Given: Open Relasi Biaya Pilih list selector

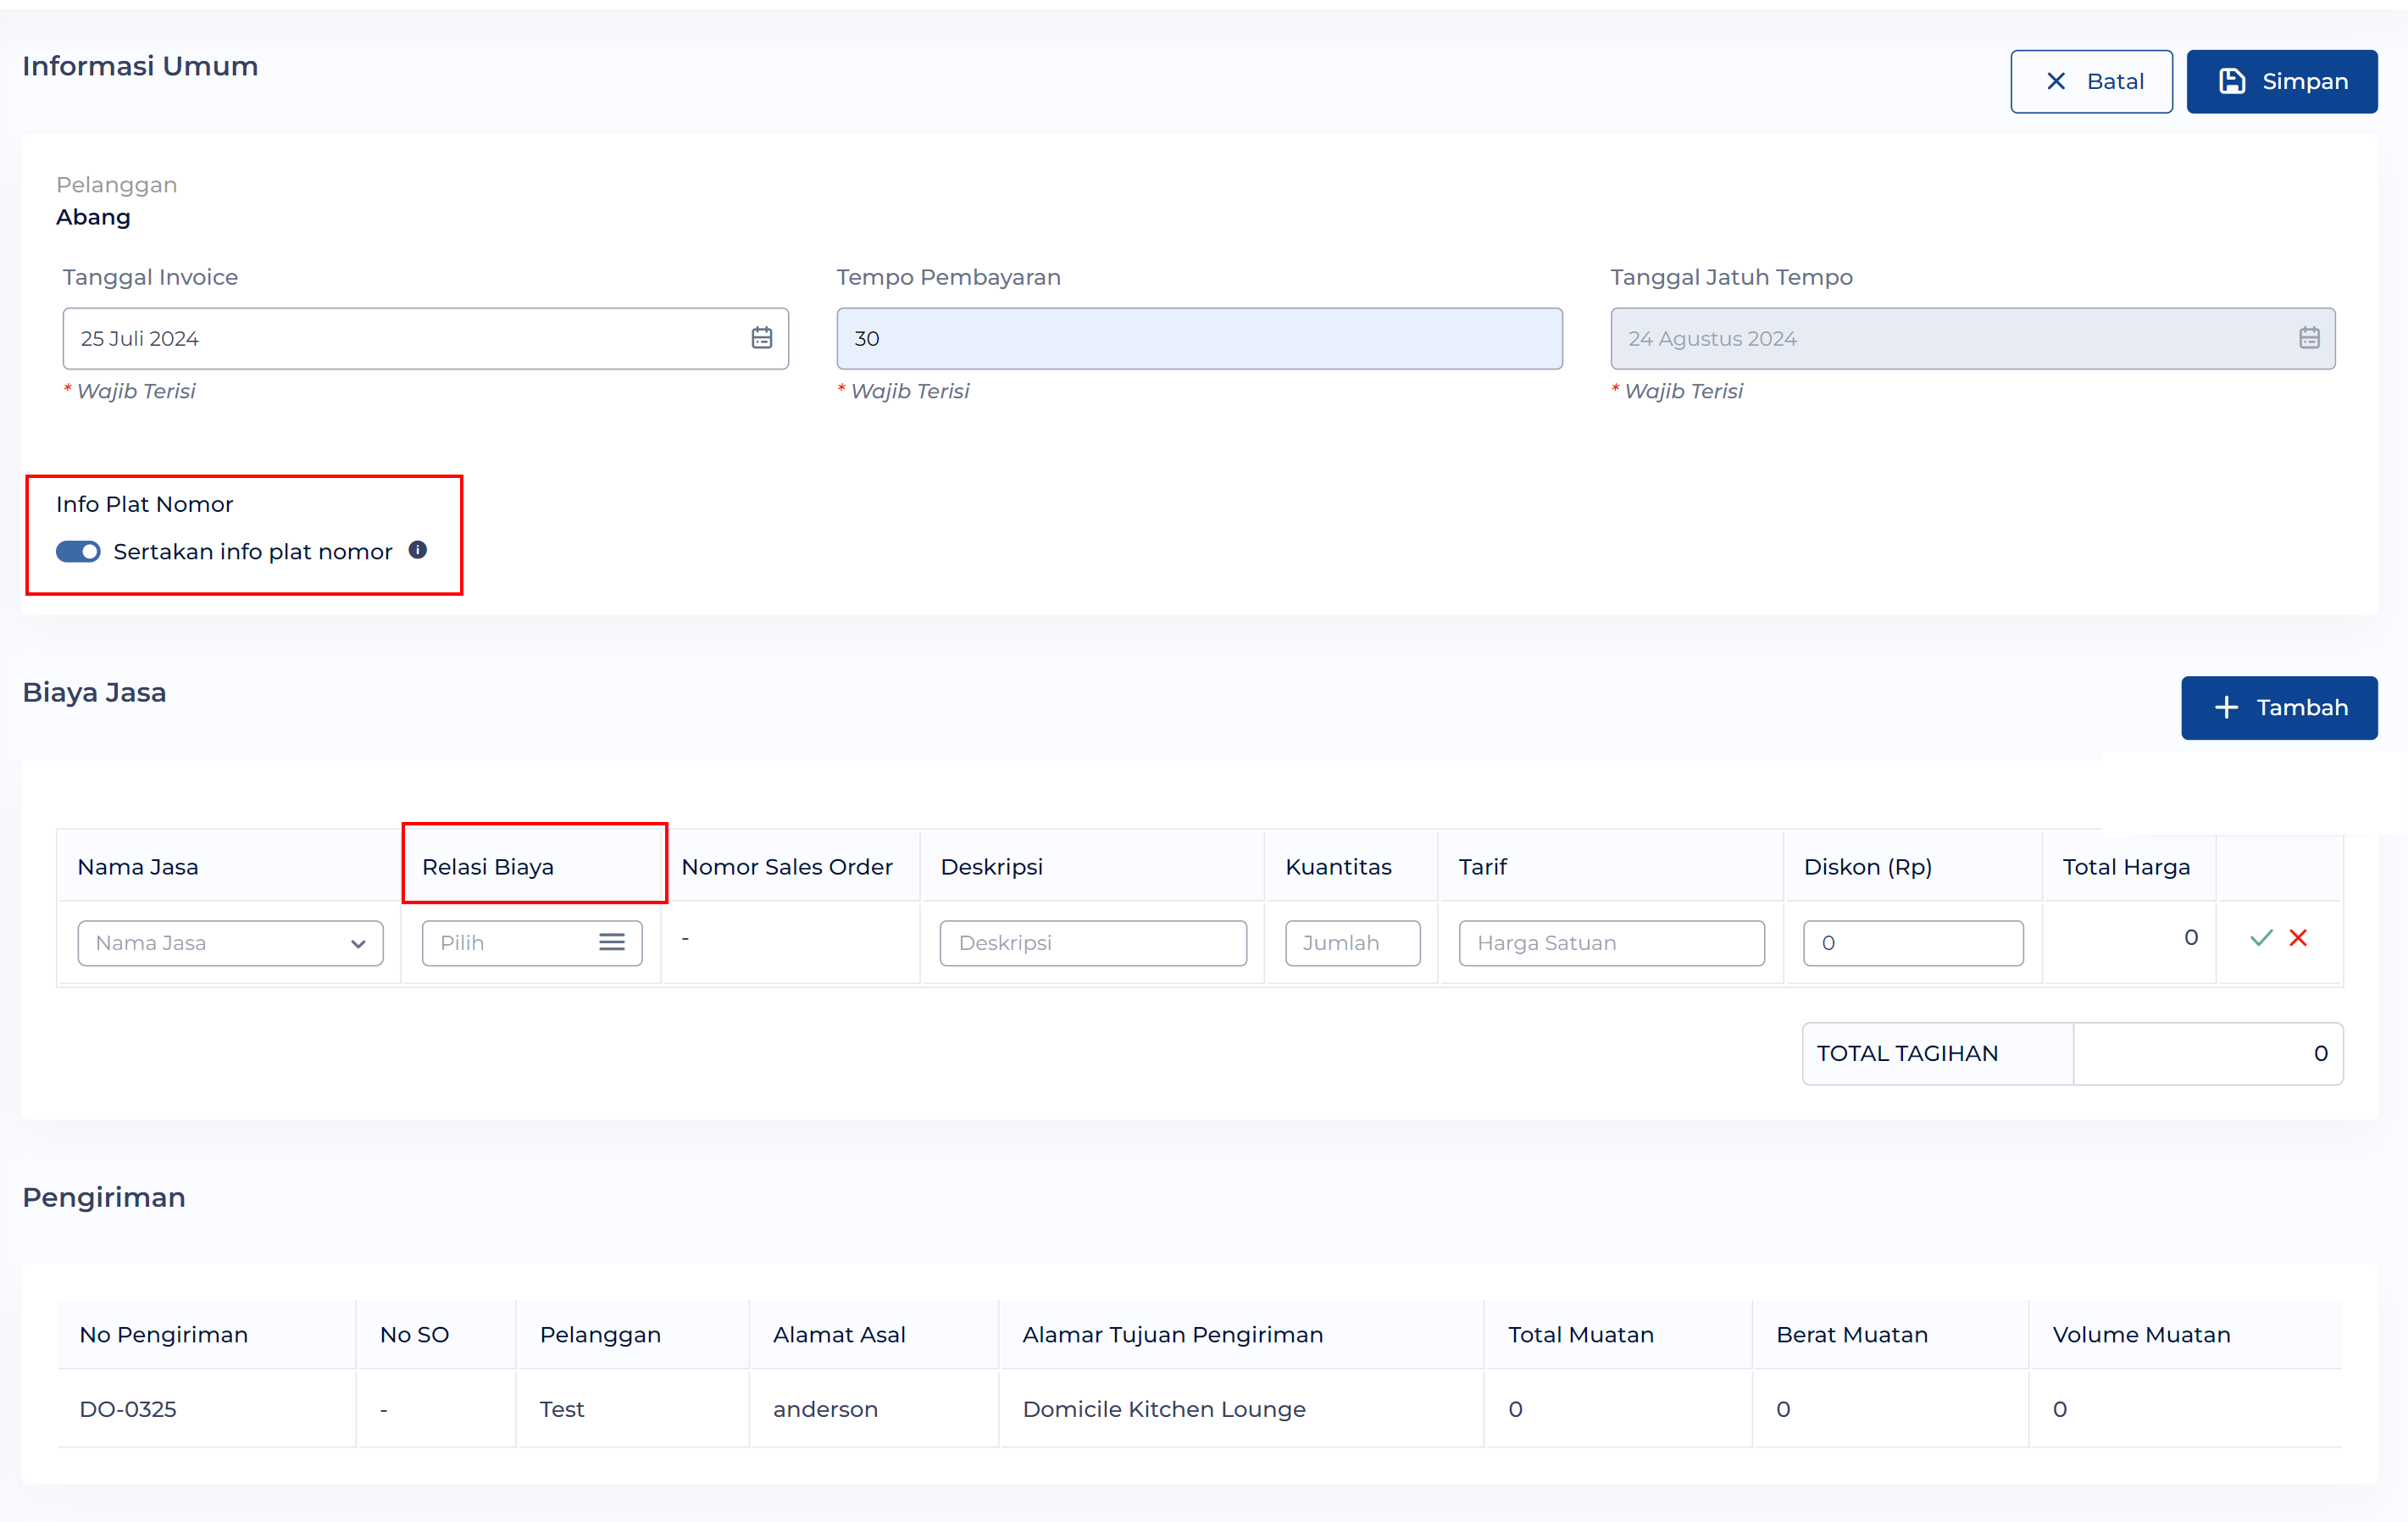Looking at the screenshot, I should pos(532,943).
